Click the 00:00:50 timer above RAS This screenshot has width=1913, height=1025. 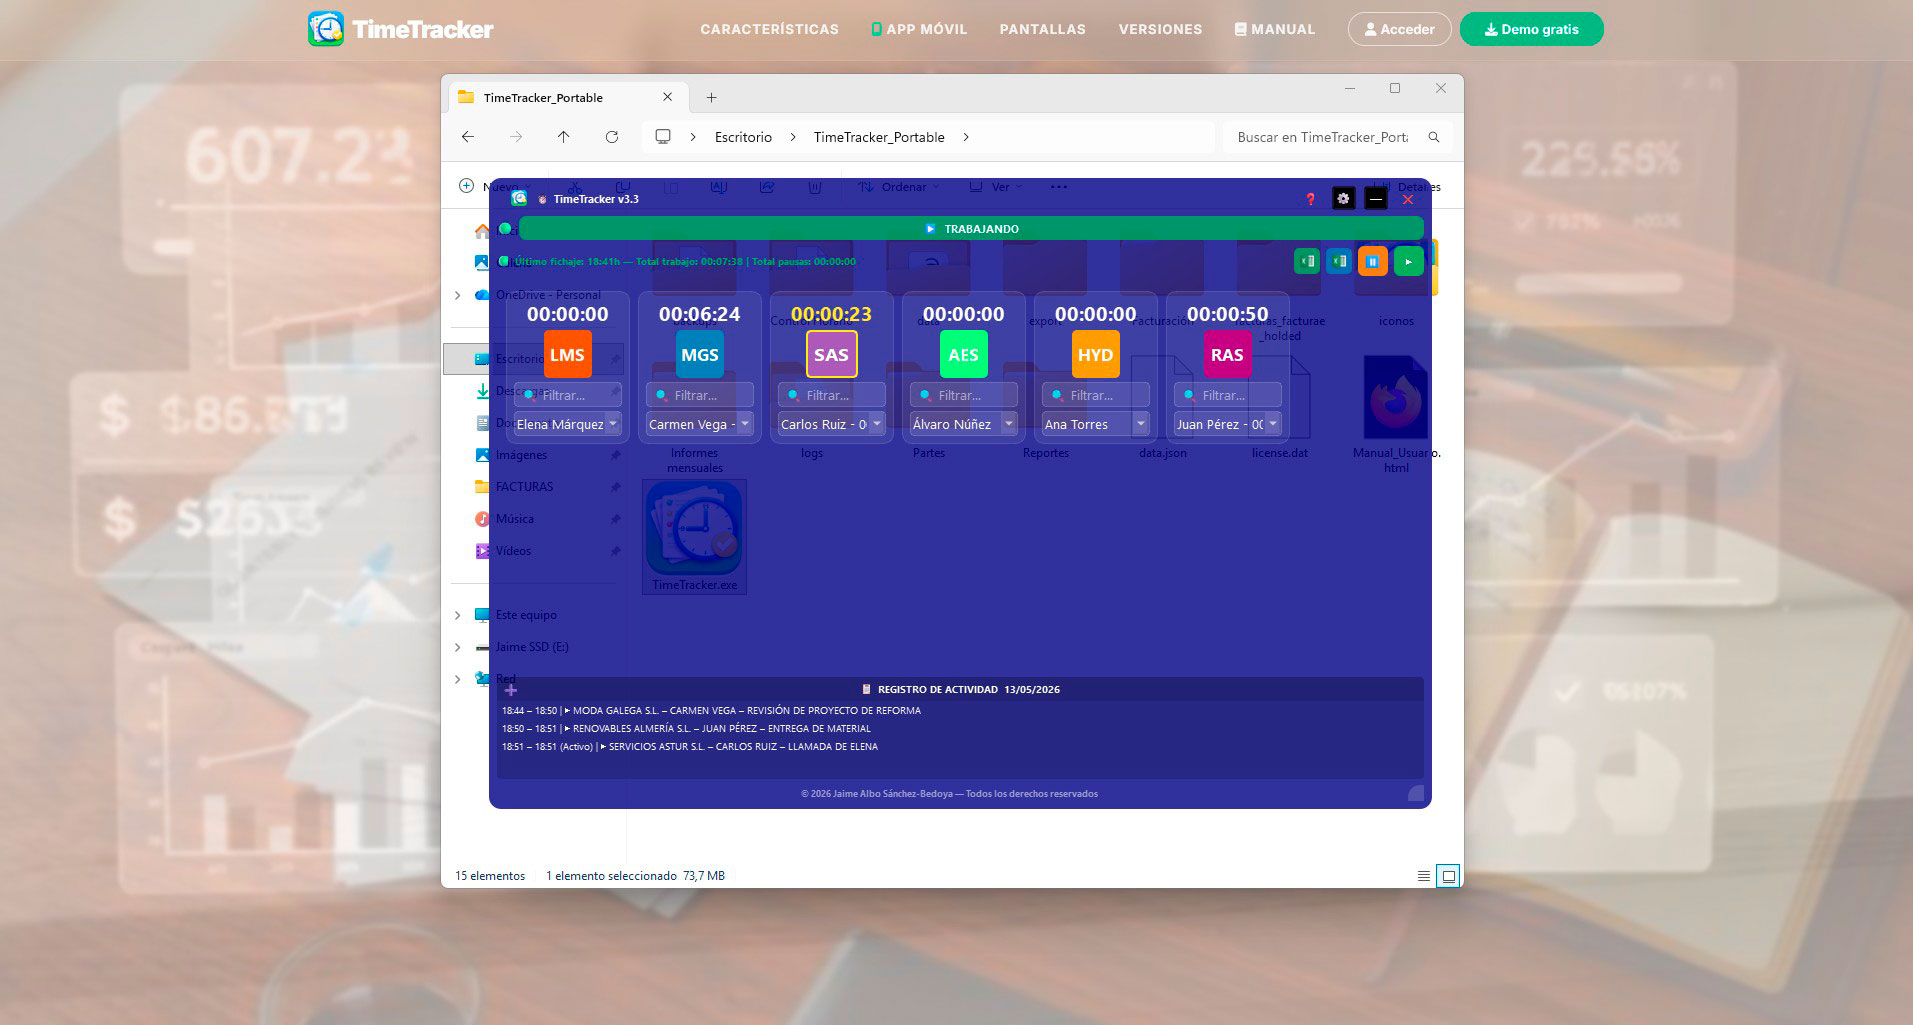(1227, 314)
